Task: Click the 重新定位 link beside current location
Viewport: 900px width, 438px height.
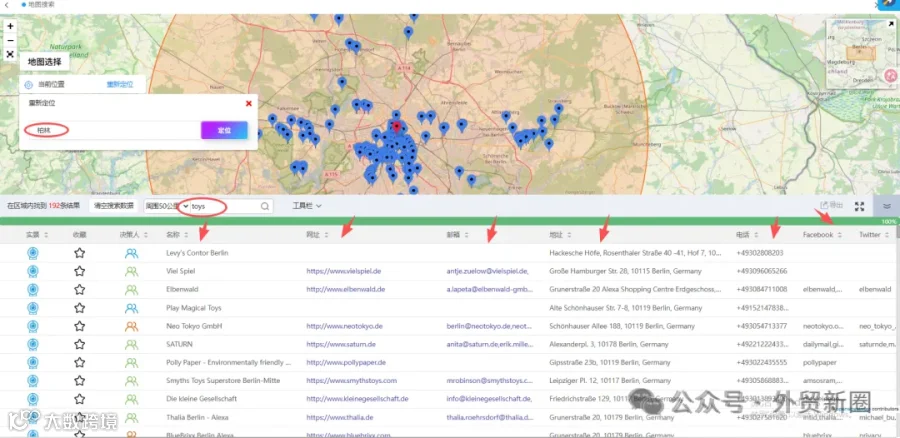Action: pos(120,84)
